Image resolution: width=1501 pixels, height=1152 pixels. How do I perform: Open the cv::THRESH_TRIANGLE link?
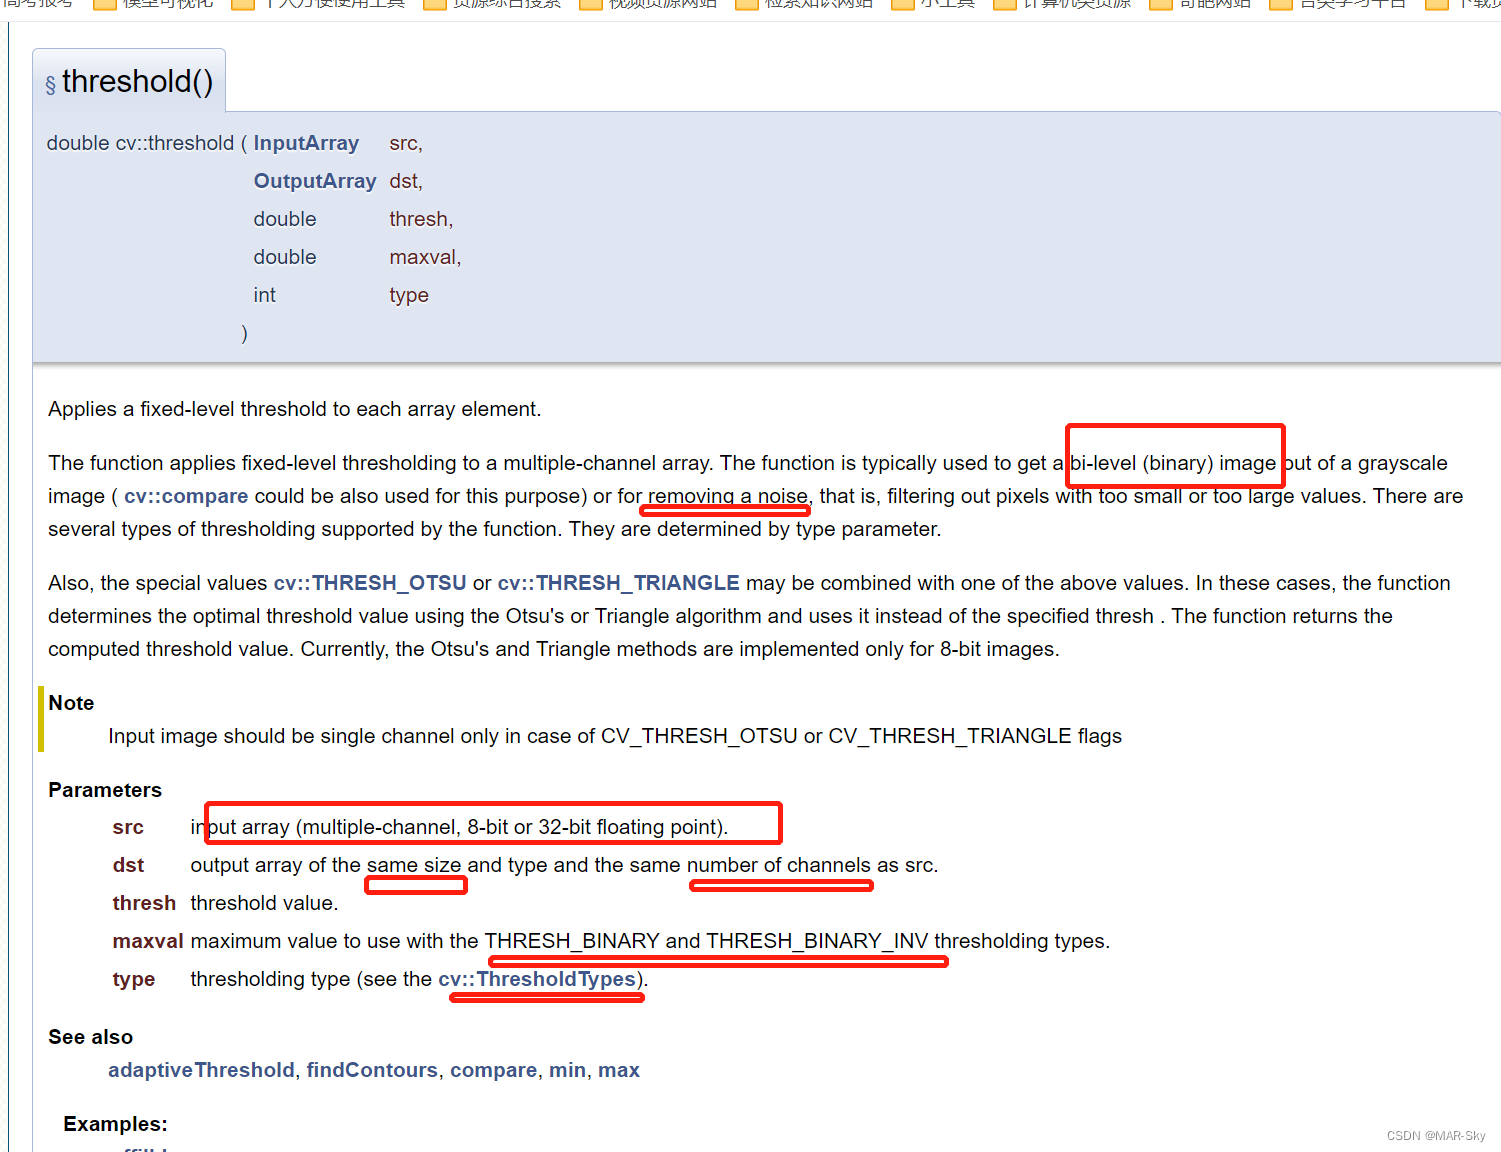[618, 582]
